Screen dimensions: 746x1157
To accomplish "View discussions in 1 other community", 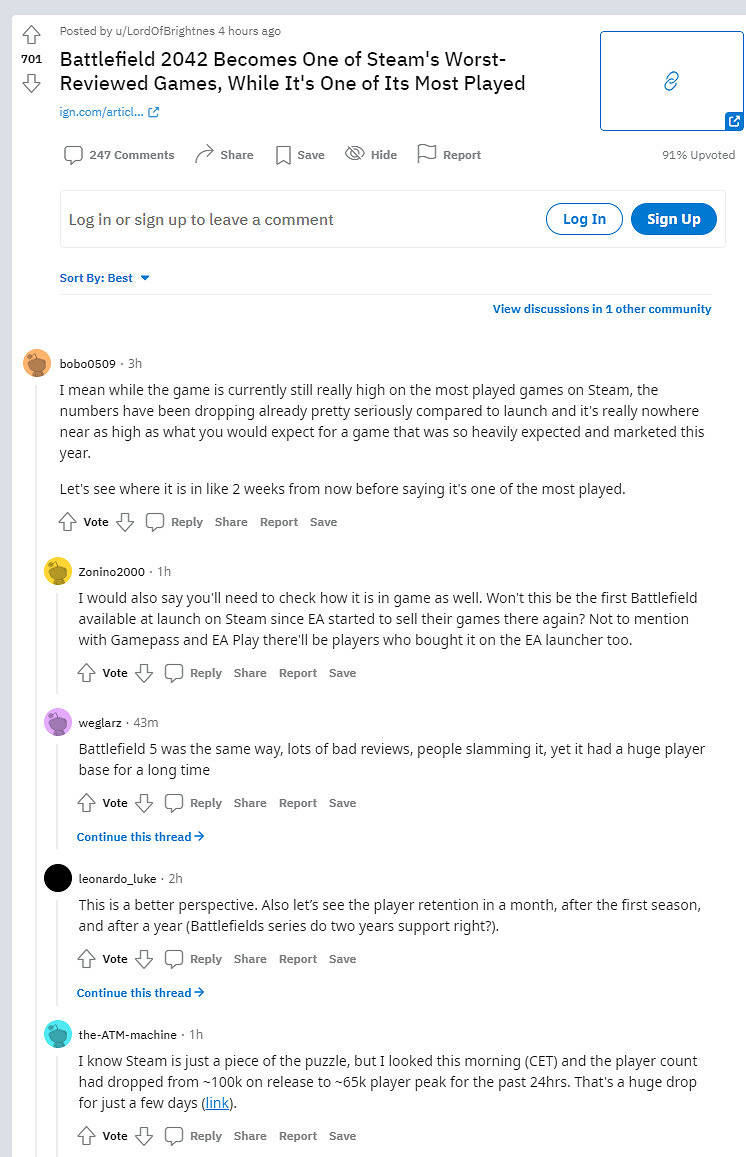I will coord(601,309).
